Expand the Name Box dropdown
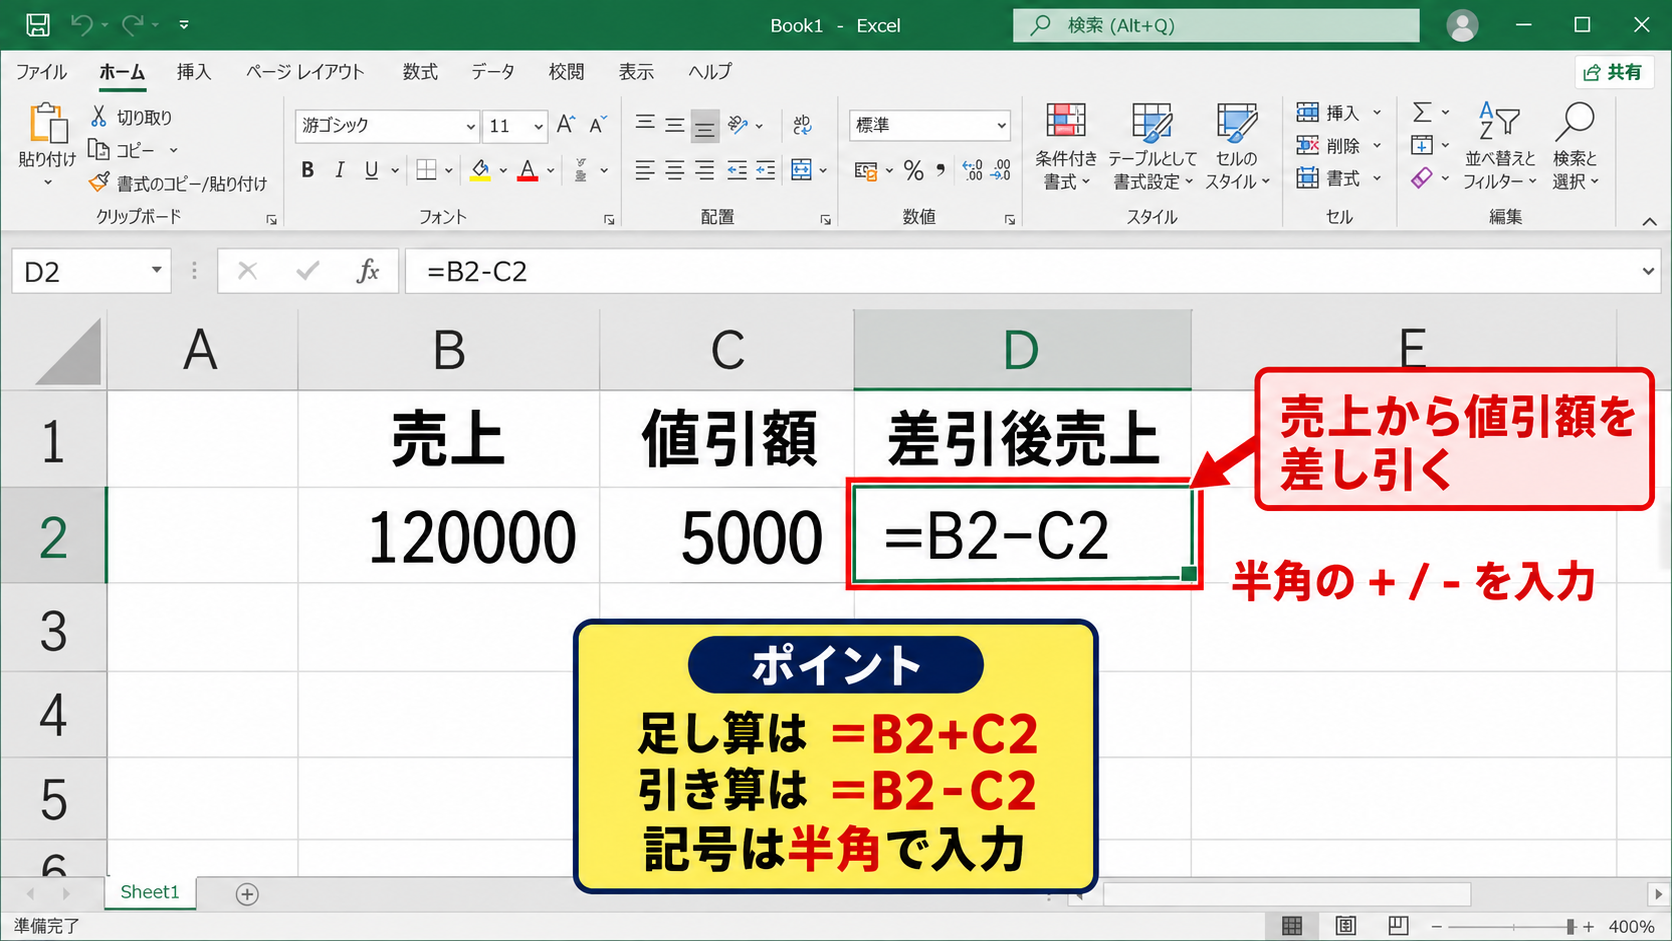The height and width of the screenshot is (941, 1672). tap(156, 271)
